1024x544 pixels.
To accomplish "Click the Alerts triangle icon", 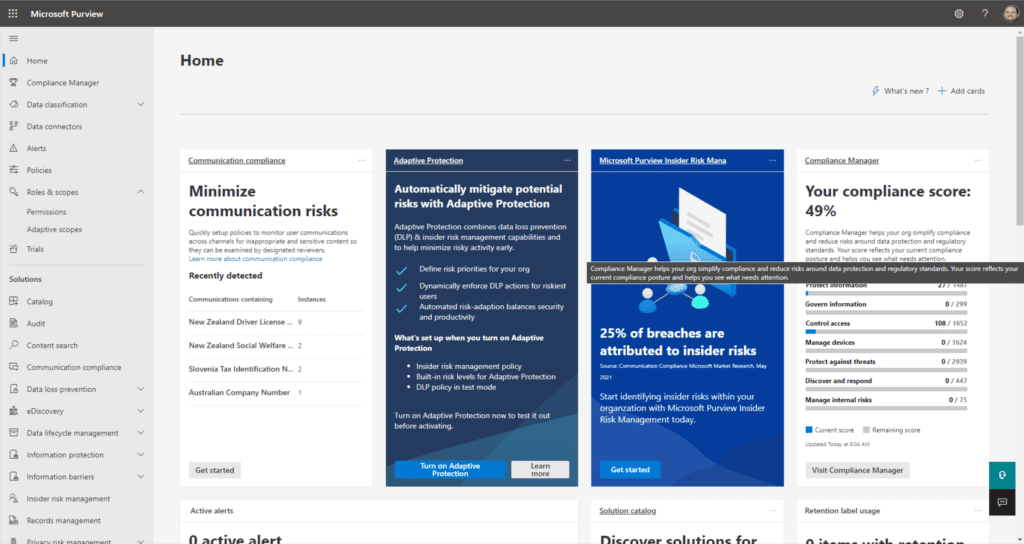I will [x=14, y=148].
